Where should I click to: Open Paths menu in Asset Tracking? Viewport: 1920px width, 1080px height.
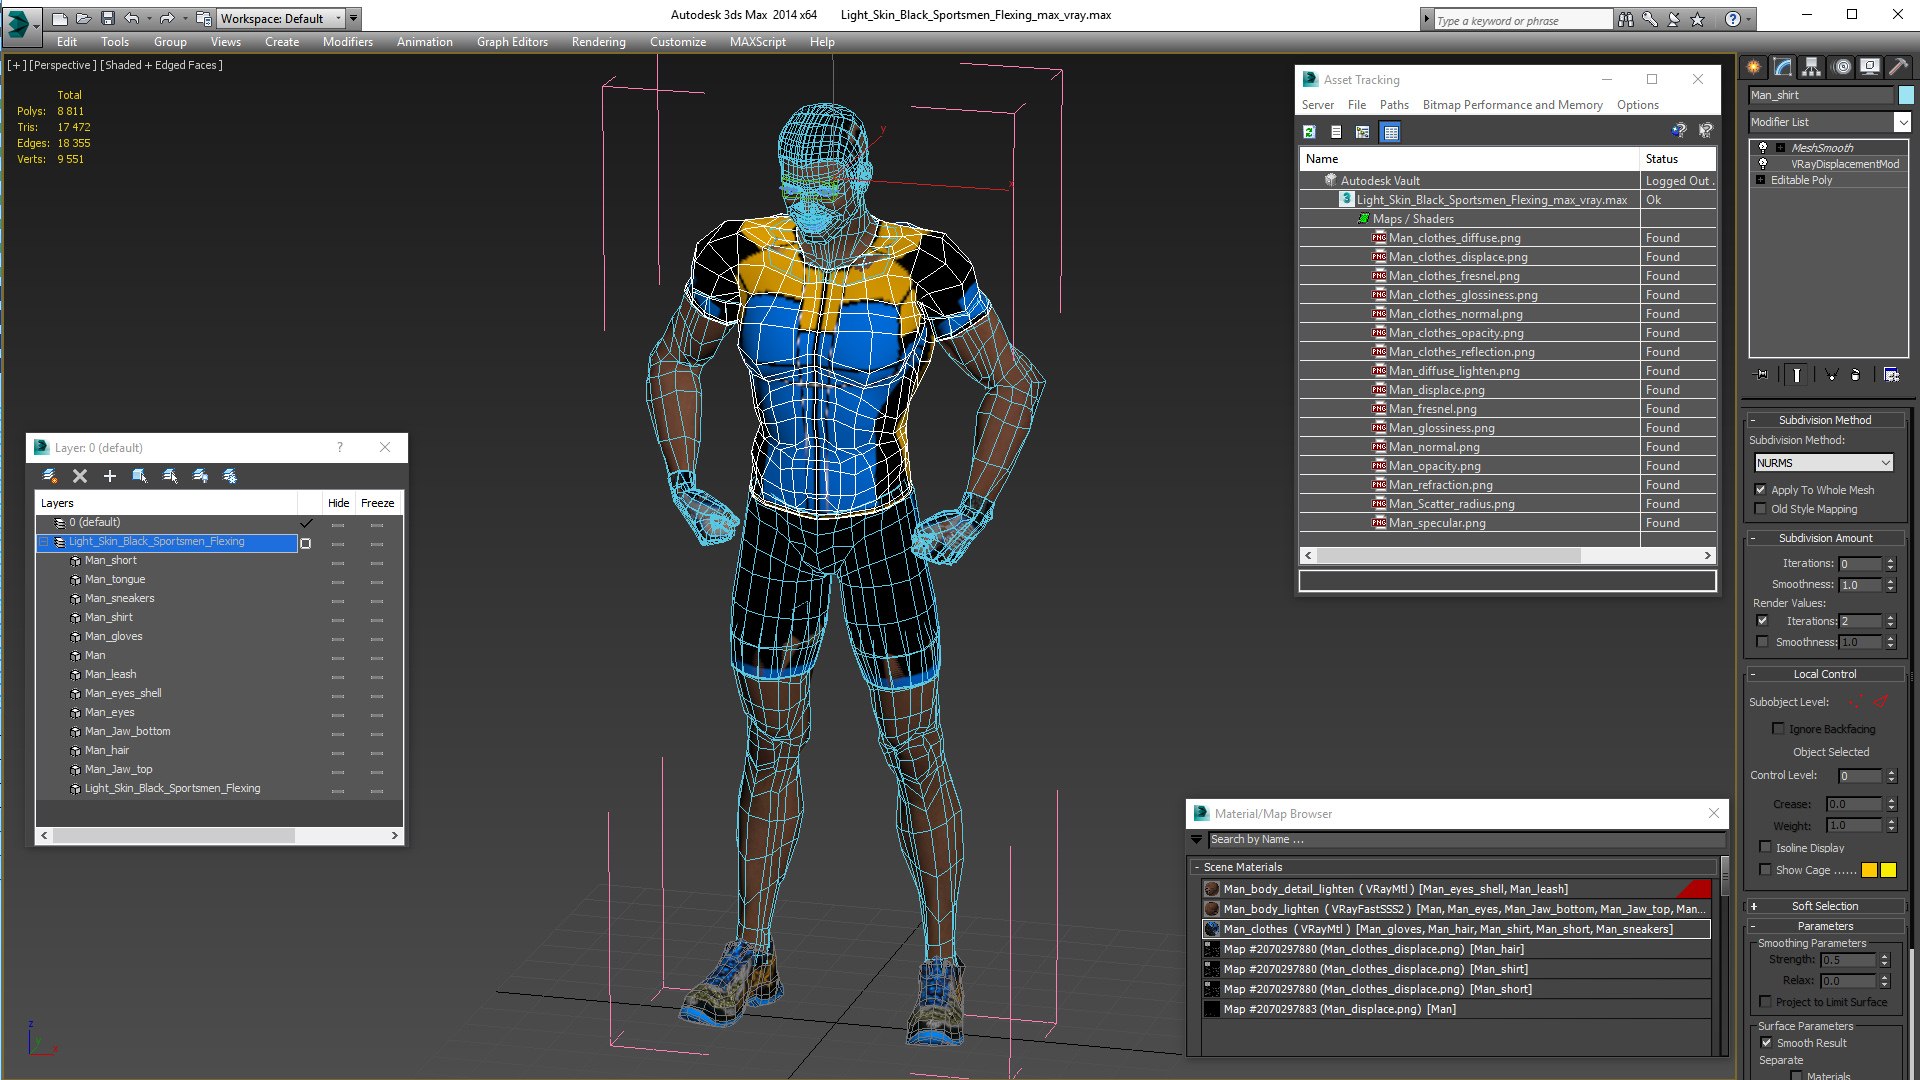click(x=1394, y=105)
